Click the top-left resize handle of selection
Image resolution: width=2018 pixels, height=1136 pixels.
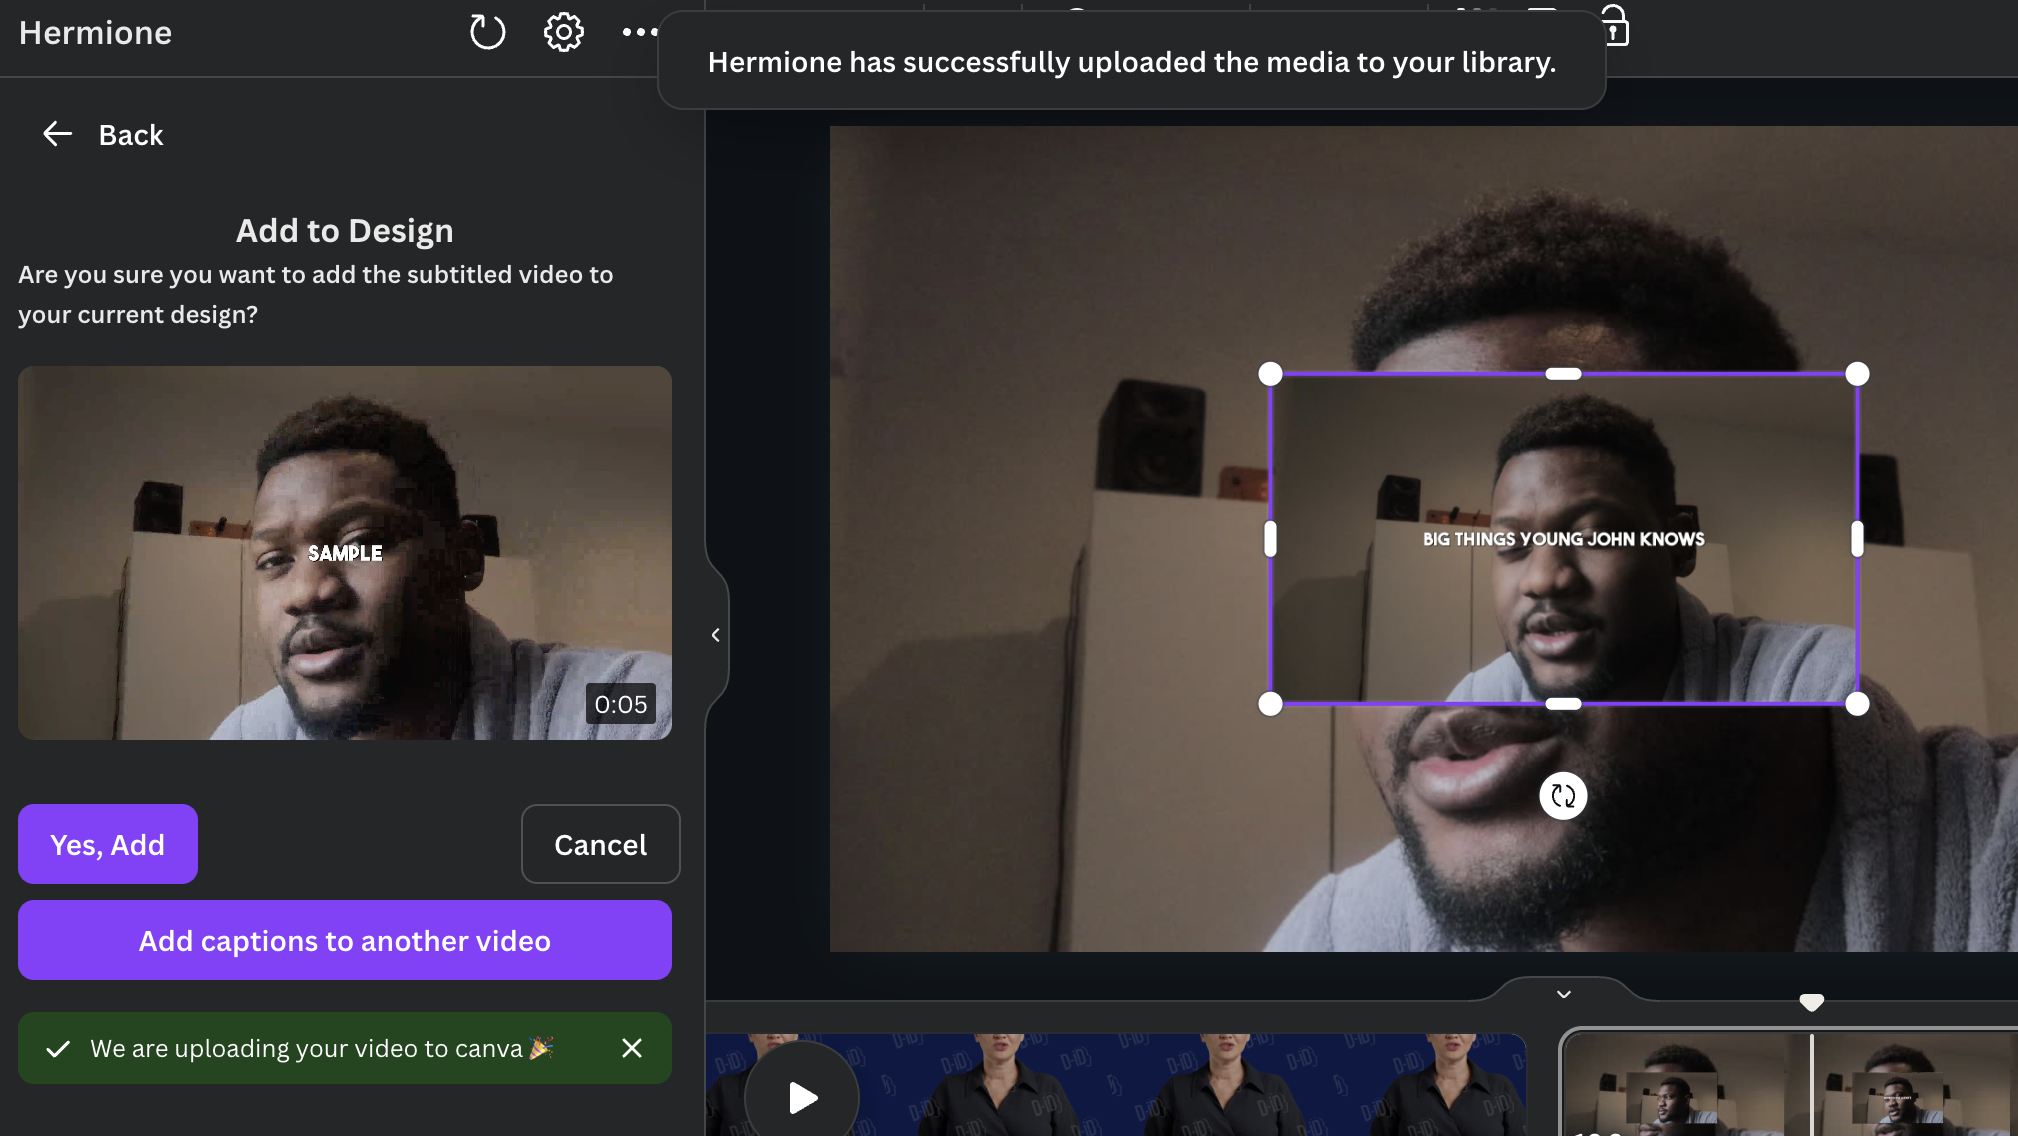point(1270,374)
